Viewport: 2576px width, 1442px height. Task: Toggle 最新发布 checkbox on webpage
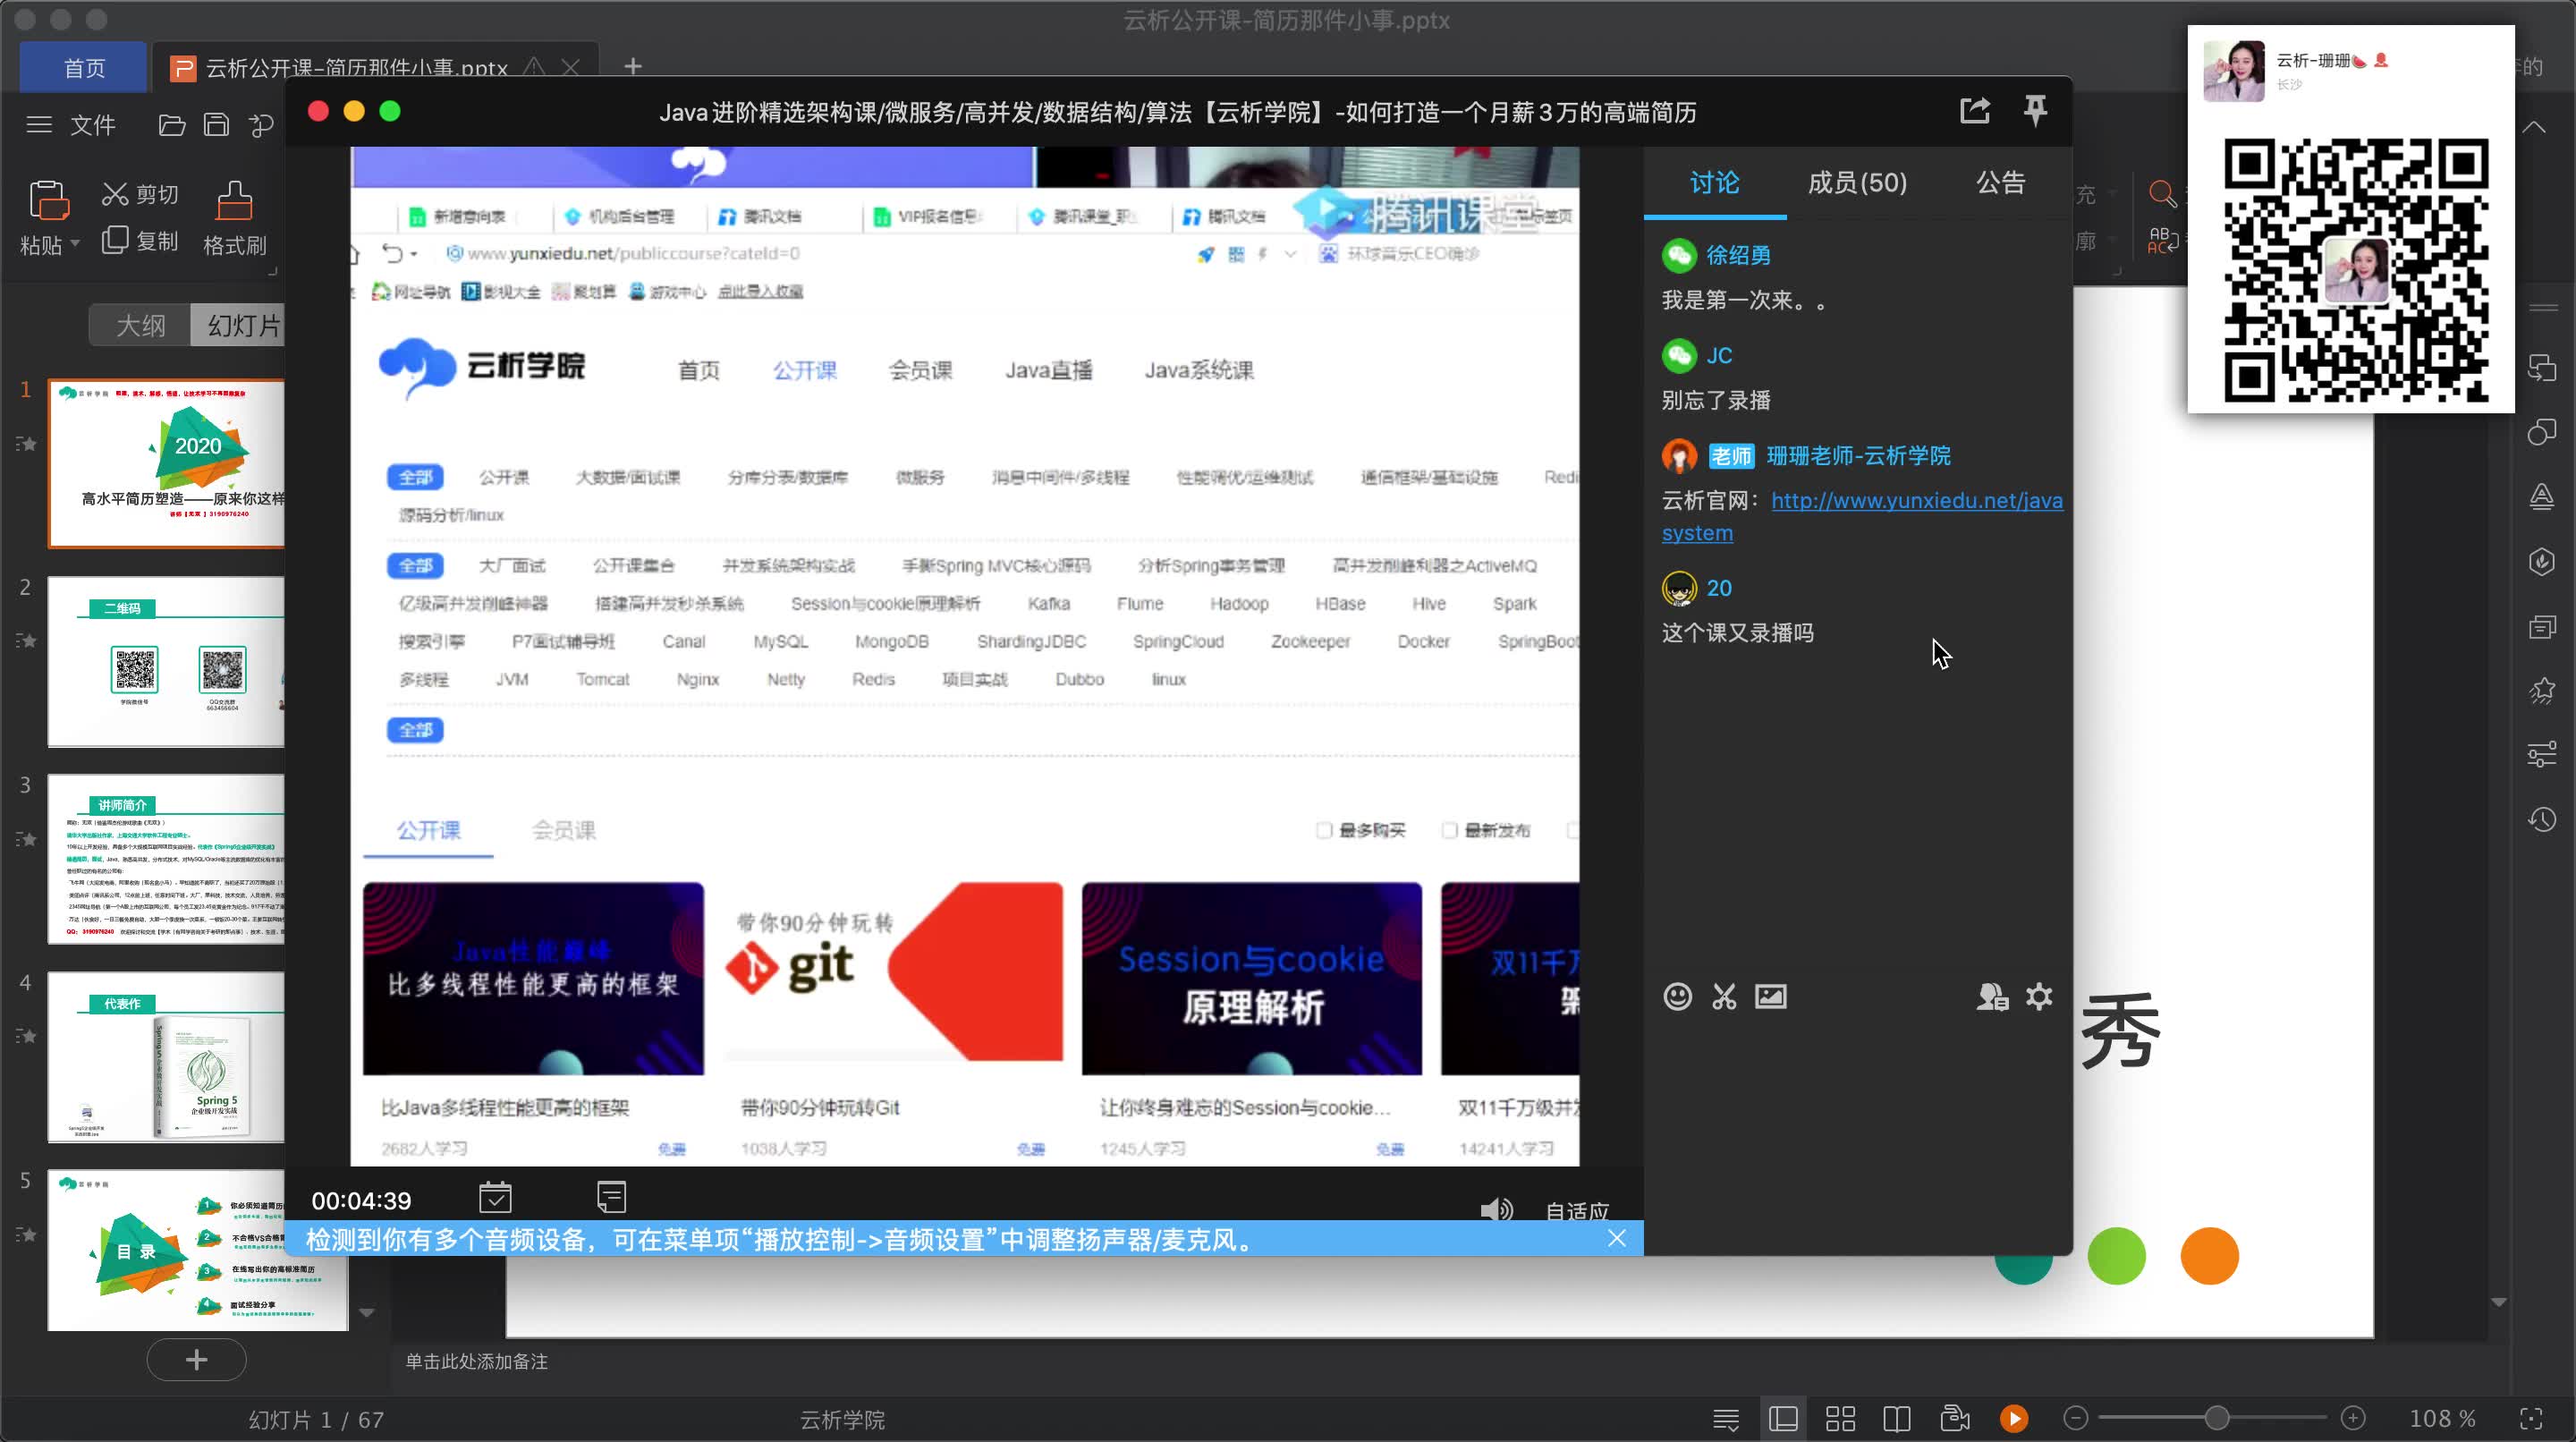click(1449, 830)
